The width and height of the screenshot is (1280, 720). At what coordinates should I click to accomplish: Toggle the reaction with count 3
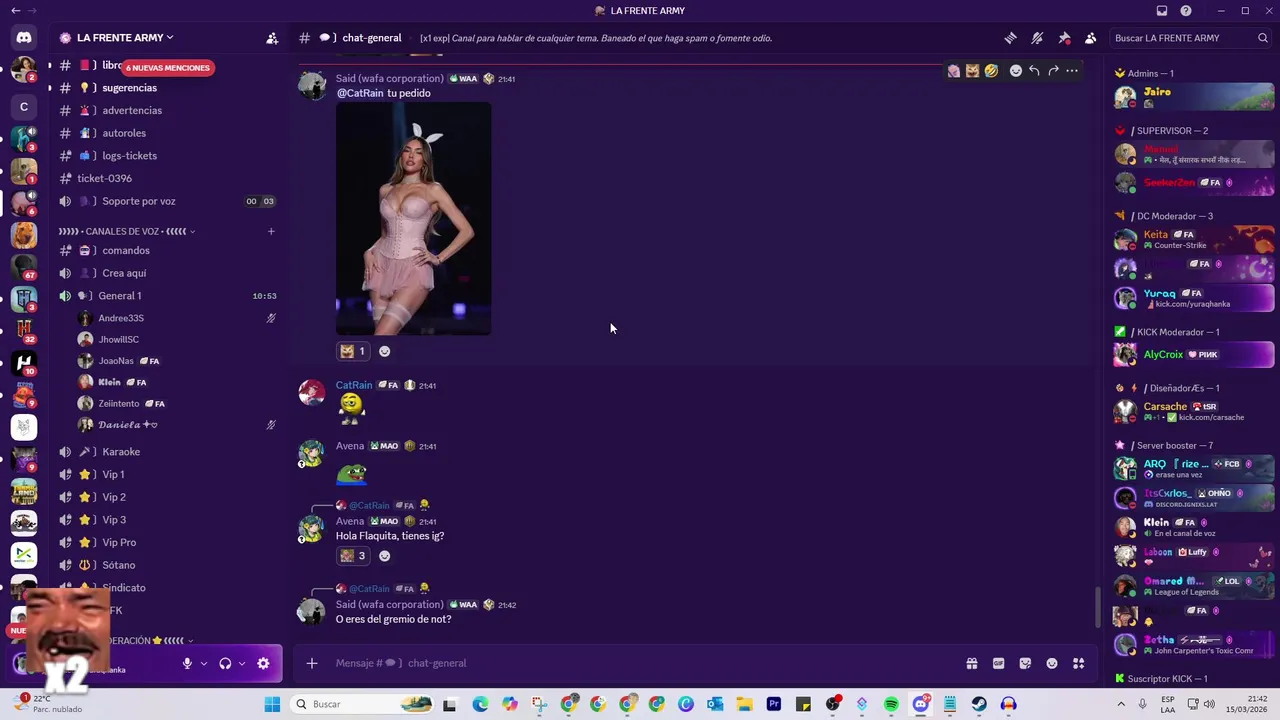pos(352,556)
